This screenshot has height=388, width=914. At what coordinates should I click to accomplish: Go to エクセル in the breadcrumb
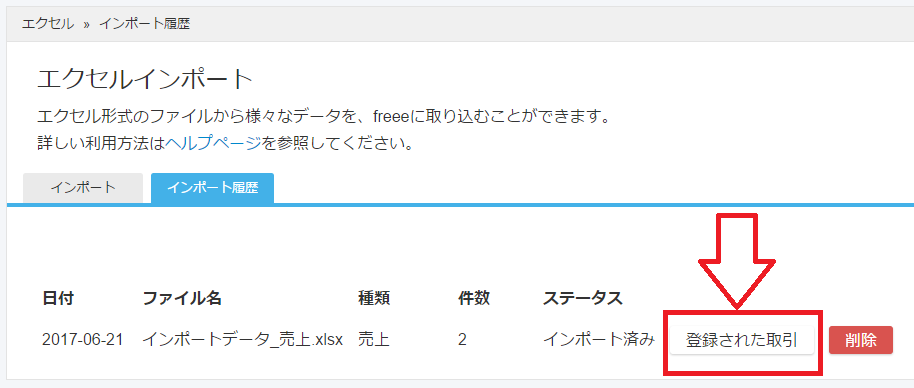pyautogui.click(x=48, y=24)
